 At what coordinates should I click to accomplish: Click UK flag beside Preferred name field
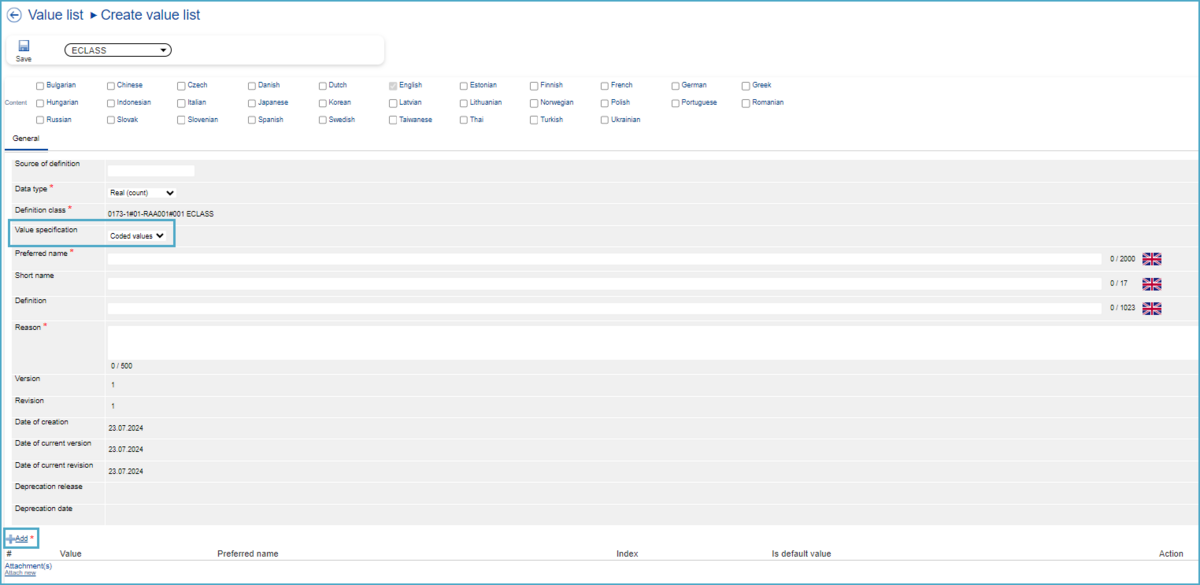[x=1151, y=259]
